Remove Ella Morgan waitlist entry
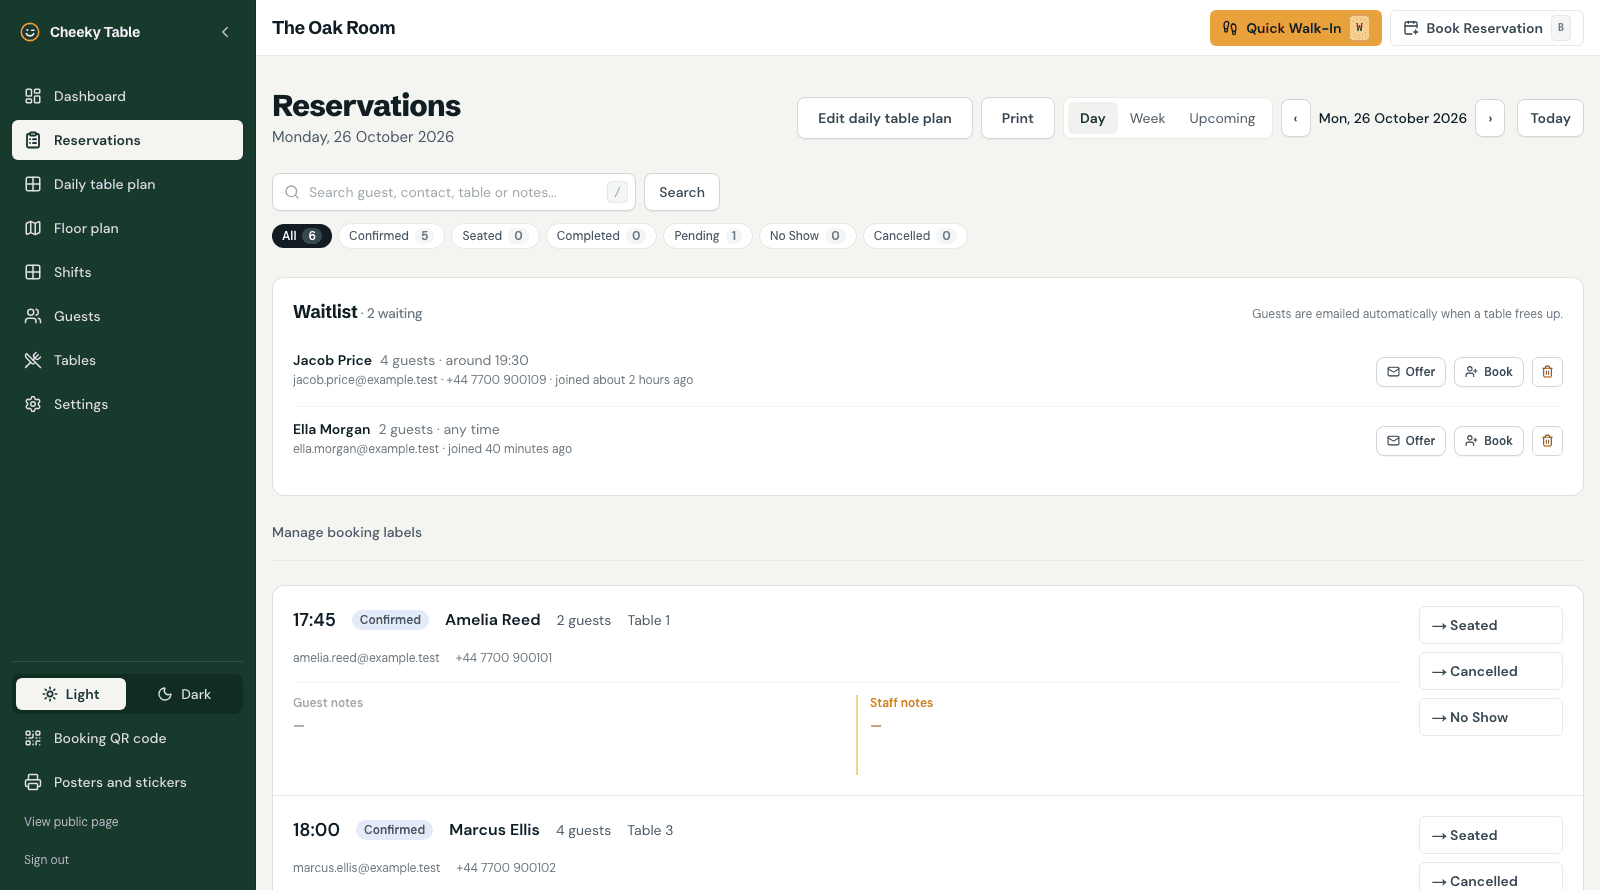The image size is (1600, 890). 1547,441
